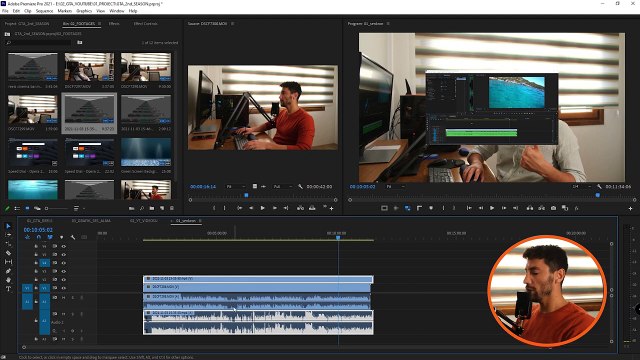Open the Program panel menu
The image size is (640, 360).
tap(388, 24)
